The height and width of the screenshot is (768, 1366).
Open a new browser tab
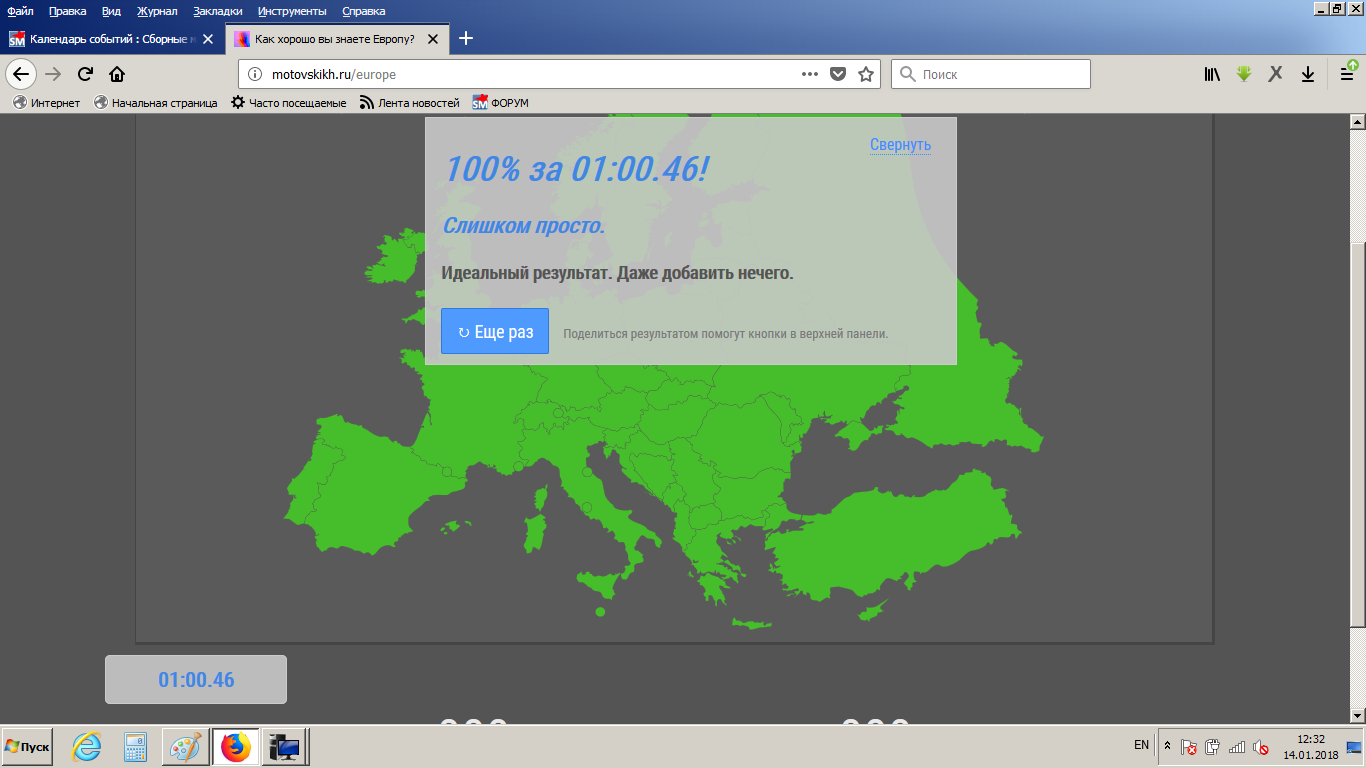coord(466,39)
